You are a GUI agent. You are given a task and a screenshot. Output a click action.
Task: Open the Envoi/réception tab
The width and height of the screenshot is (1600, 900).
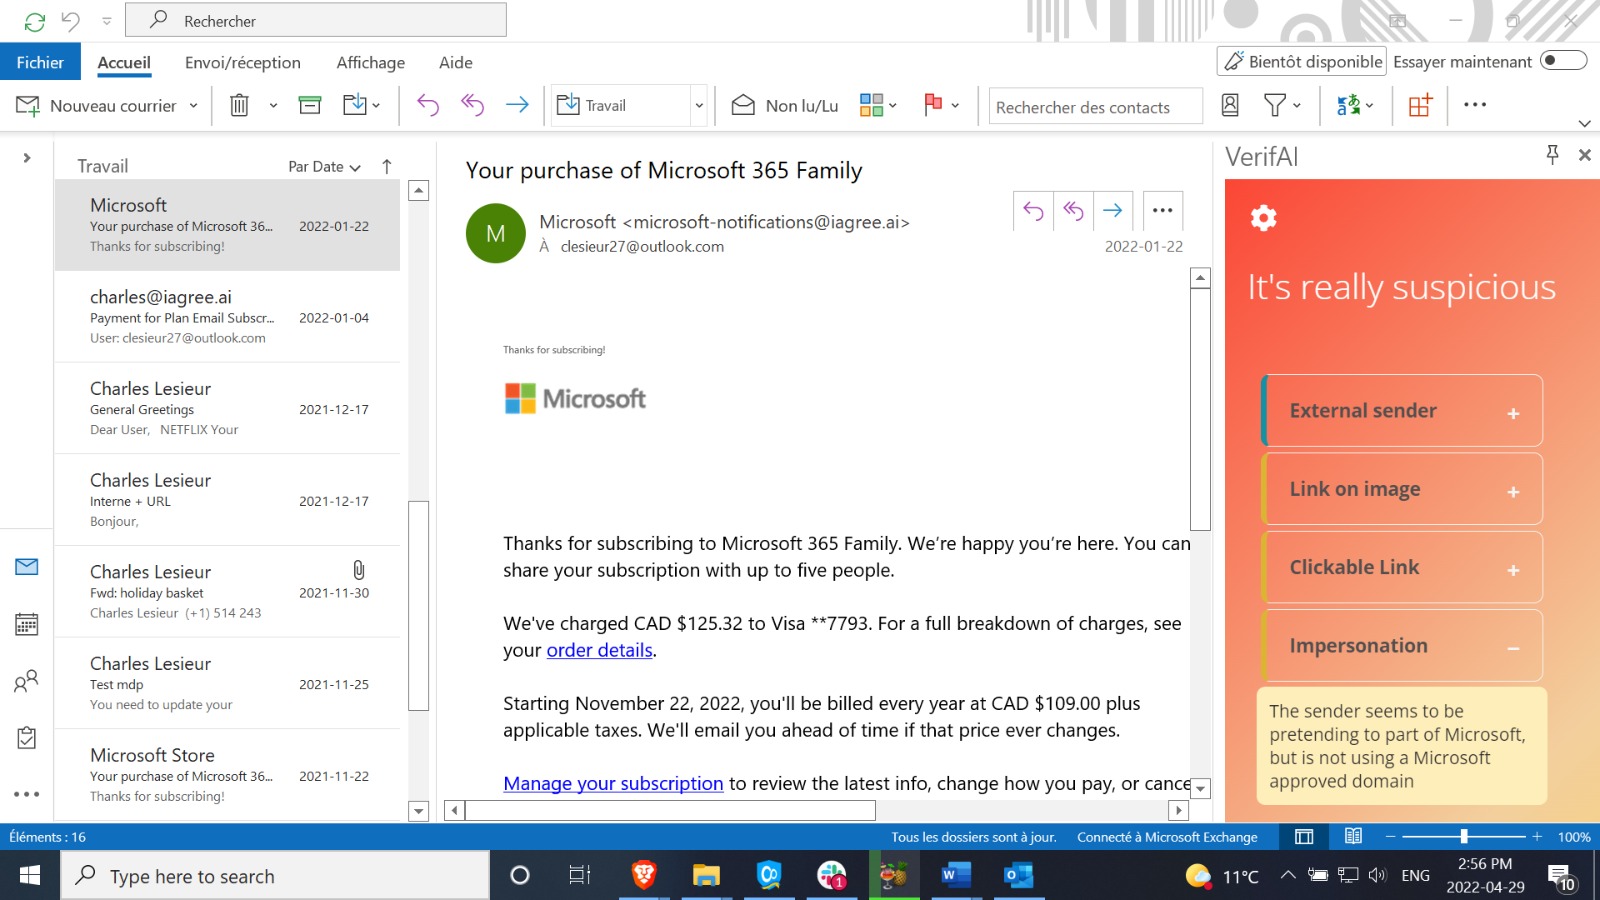(x=243, y=62)
